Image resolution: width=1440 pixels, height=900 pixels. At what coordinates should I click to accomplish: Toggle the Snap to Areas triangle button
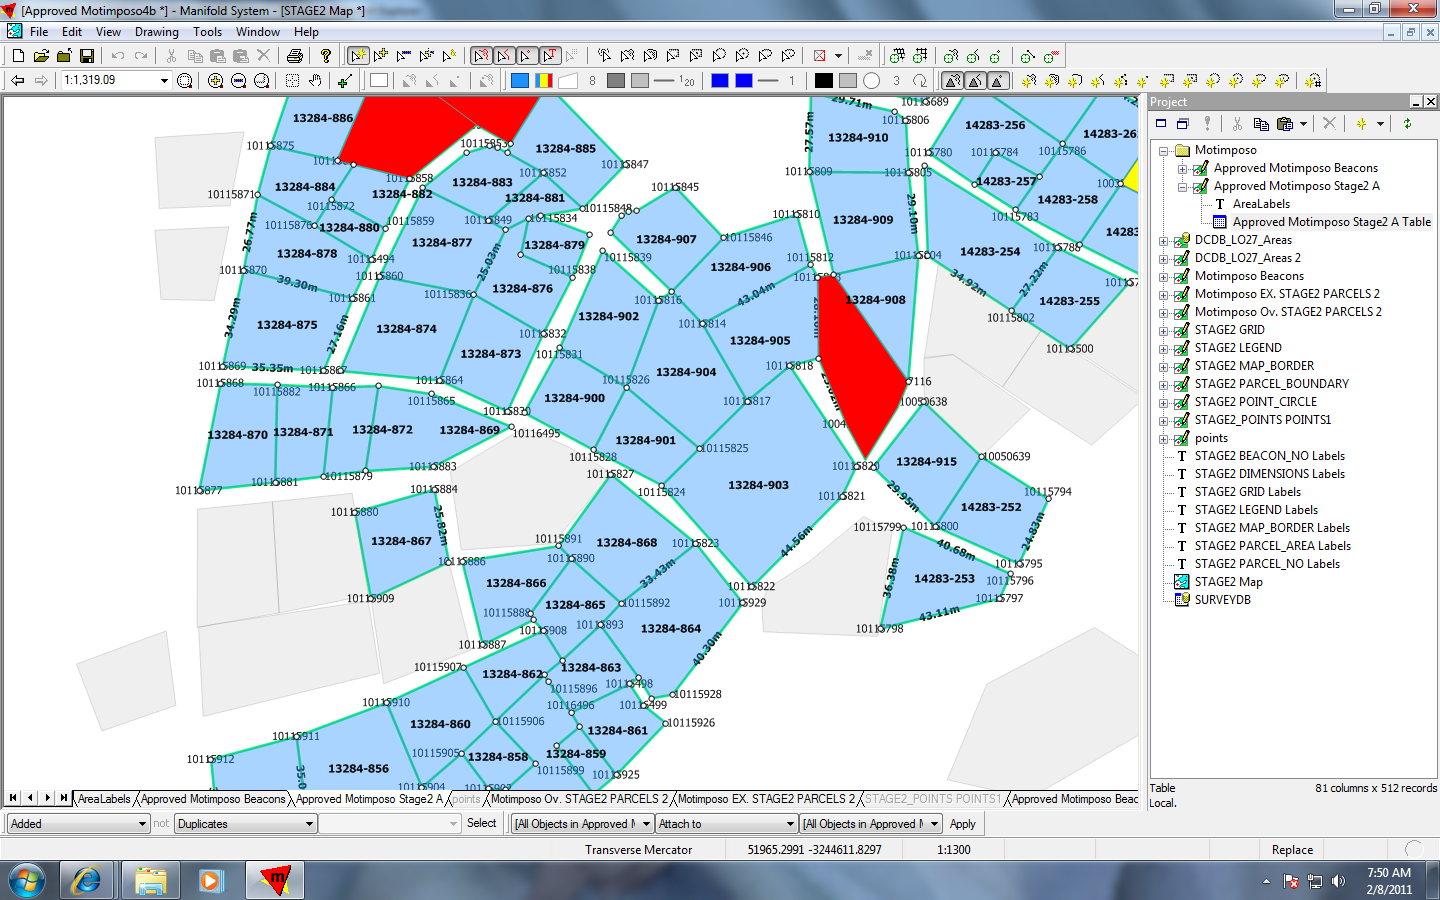click(953, 81)
